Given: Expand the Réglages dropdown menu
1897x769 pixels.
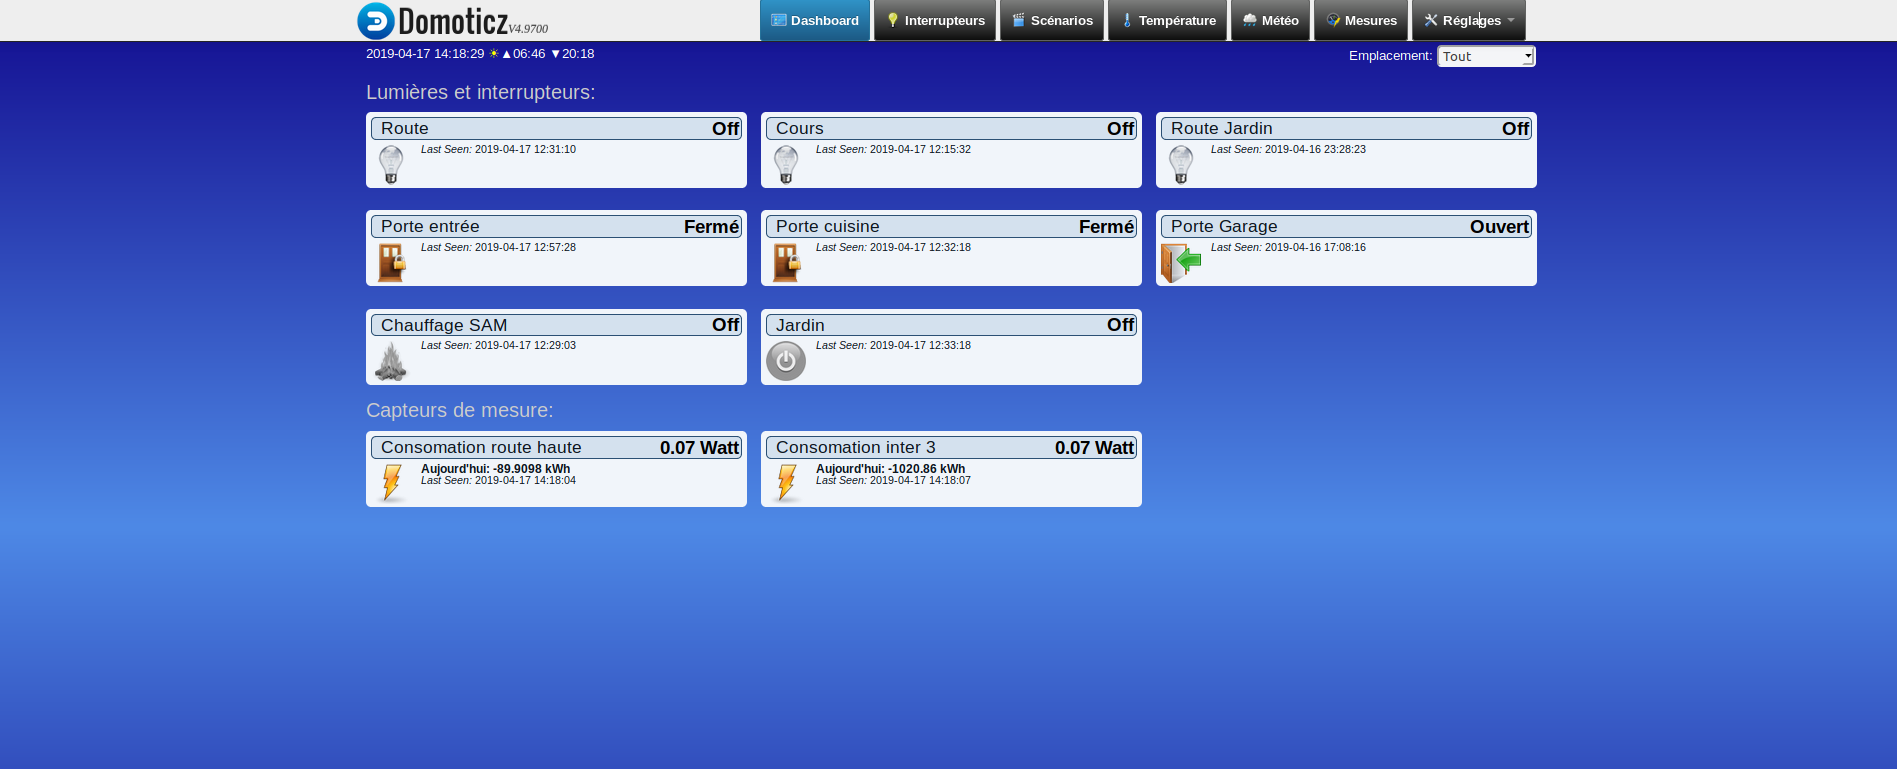Looking at the screenshot, I should [1469, 20].
